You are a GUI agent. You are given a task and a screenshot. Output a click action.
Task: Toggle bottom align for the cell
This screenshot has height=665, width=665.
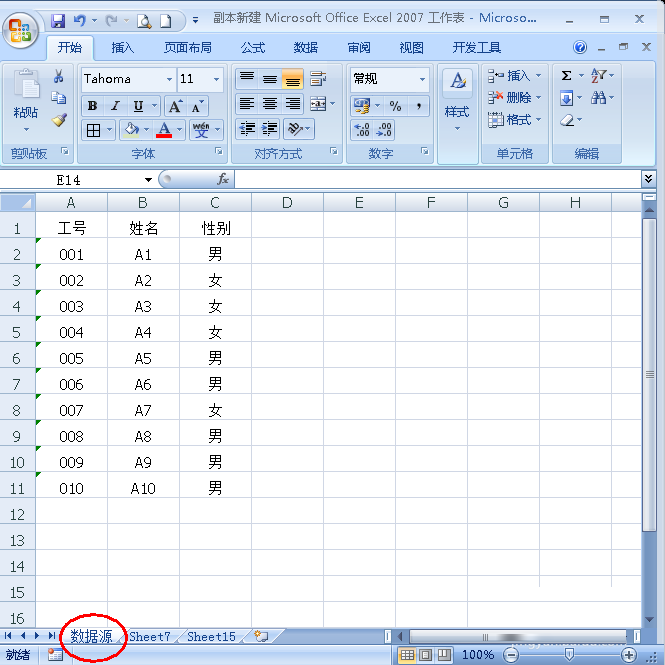pyautogui.click(x=293, y=78)
